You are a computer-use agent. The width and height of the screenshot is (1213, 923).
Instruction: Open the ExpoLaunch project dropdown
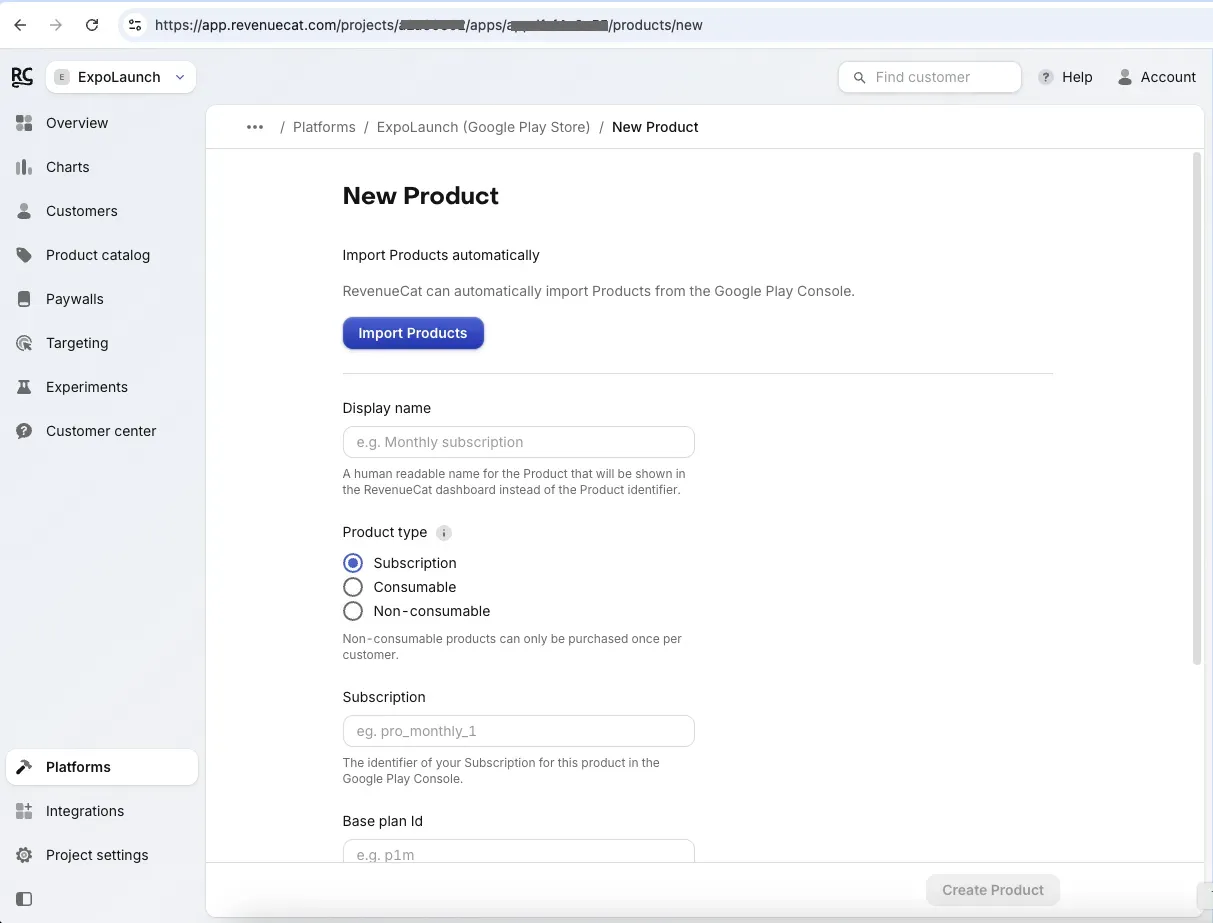pyautogui.click(x=121, y=77)
